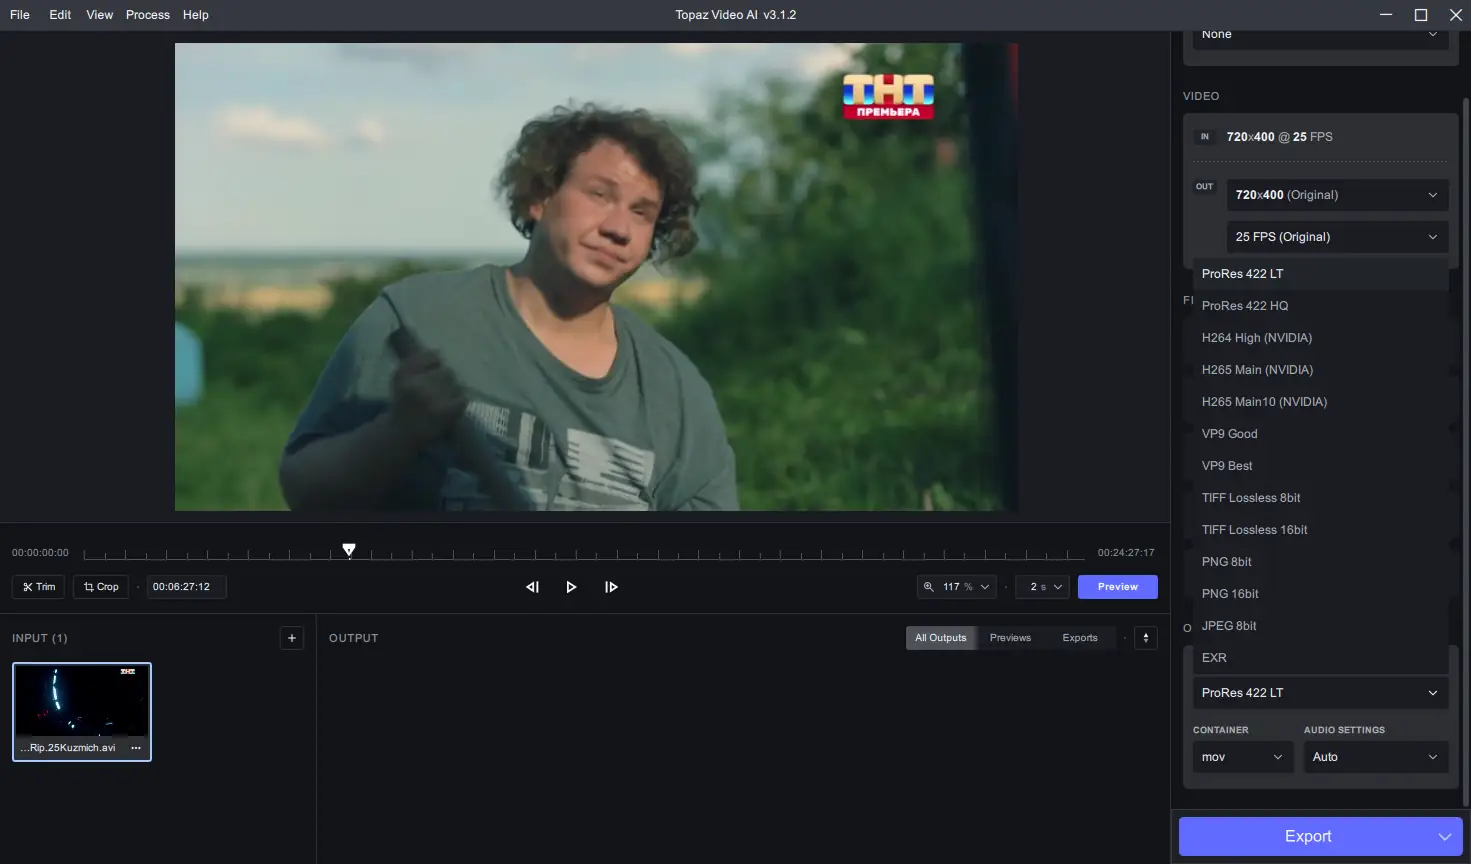The height and width of the screenshot is (864, 1471).
Task: Select PNG 8bit output format
Action: (x=1320, y=562)
